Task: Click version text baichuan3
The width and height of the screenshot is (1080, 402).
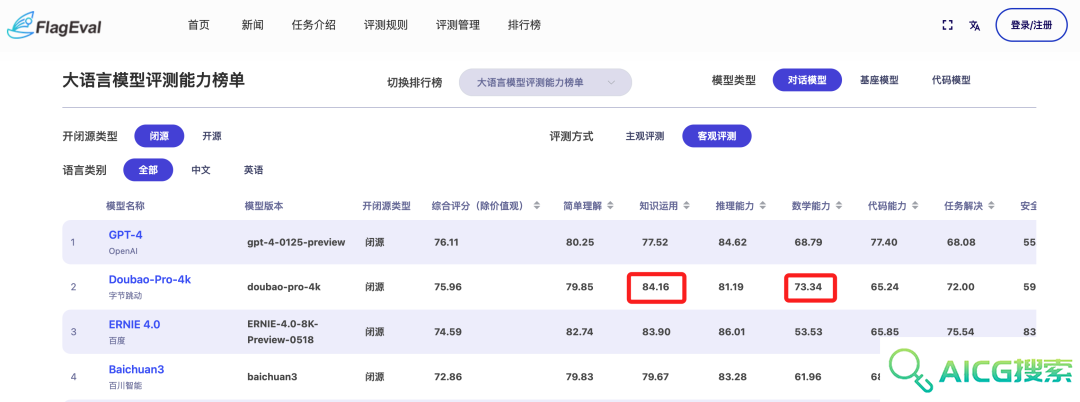Action: point(271,377)
